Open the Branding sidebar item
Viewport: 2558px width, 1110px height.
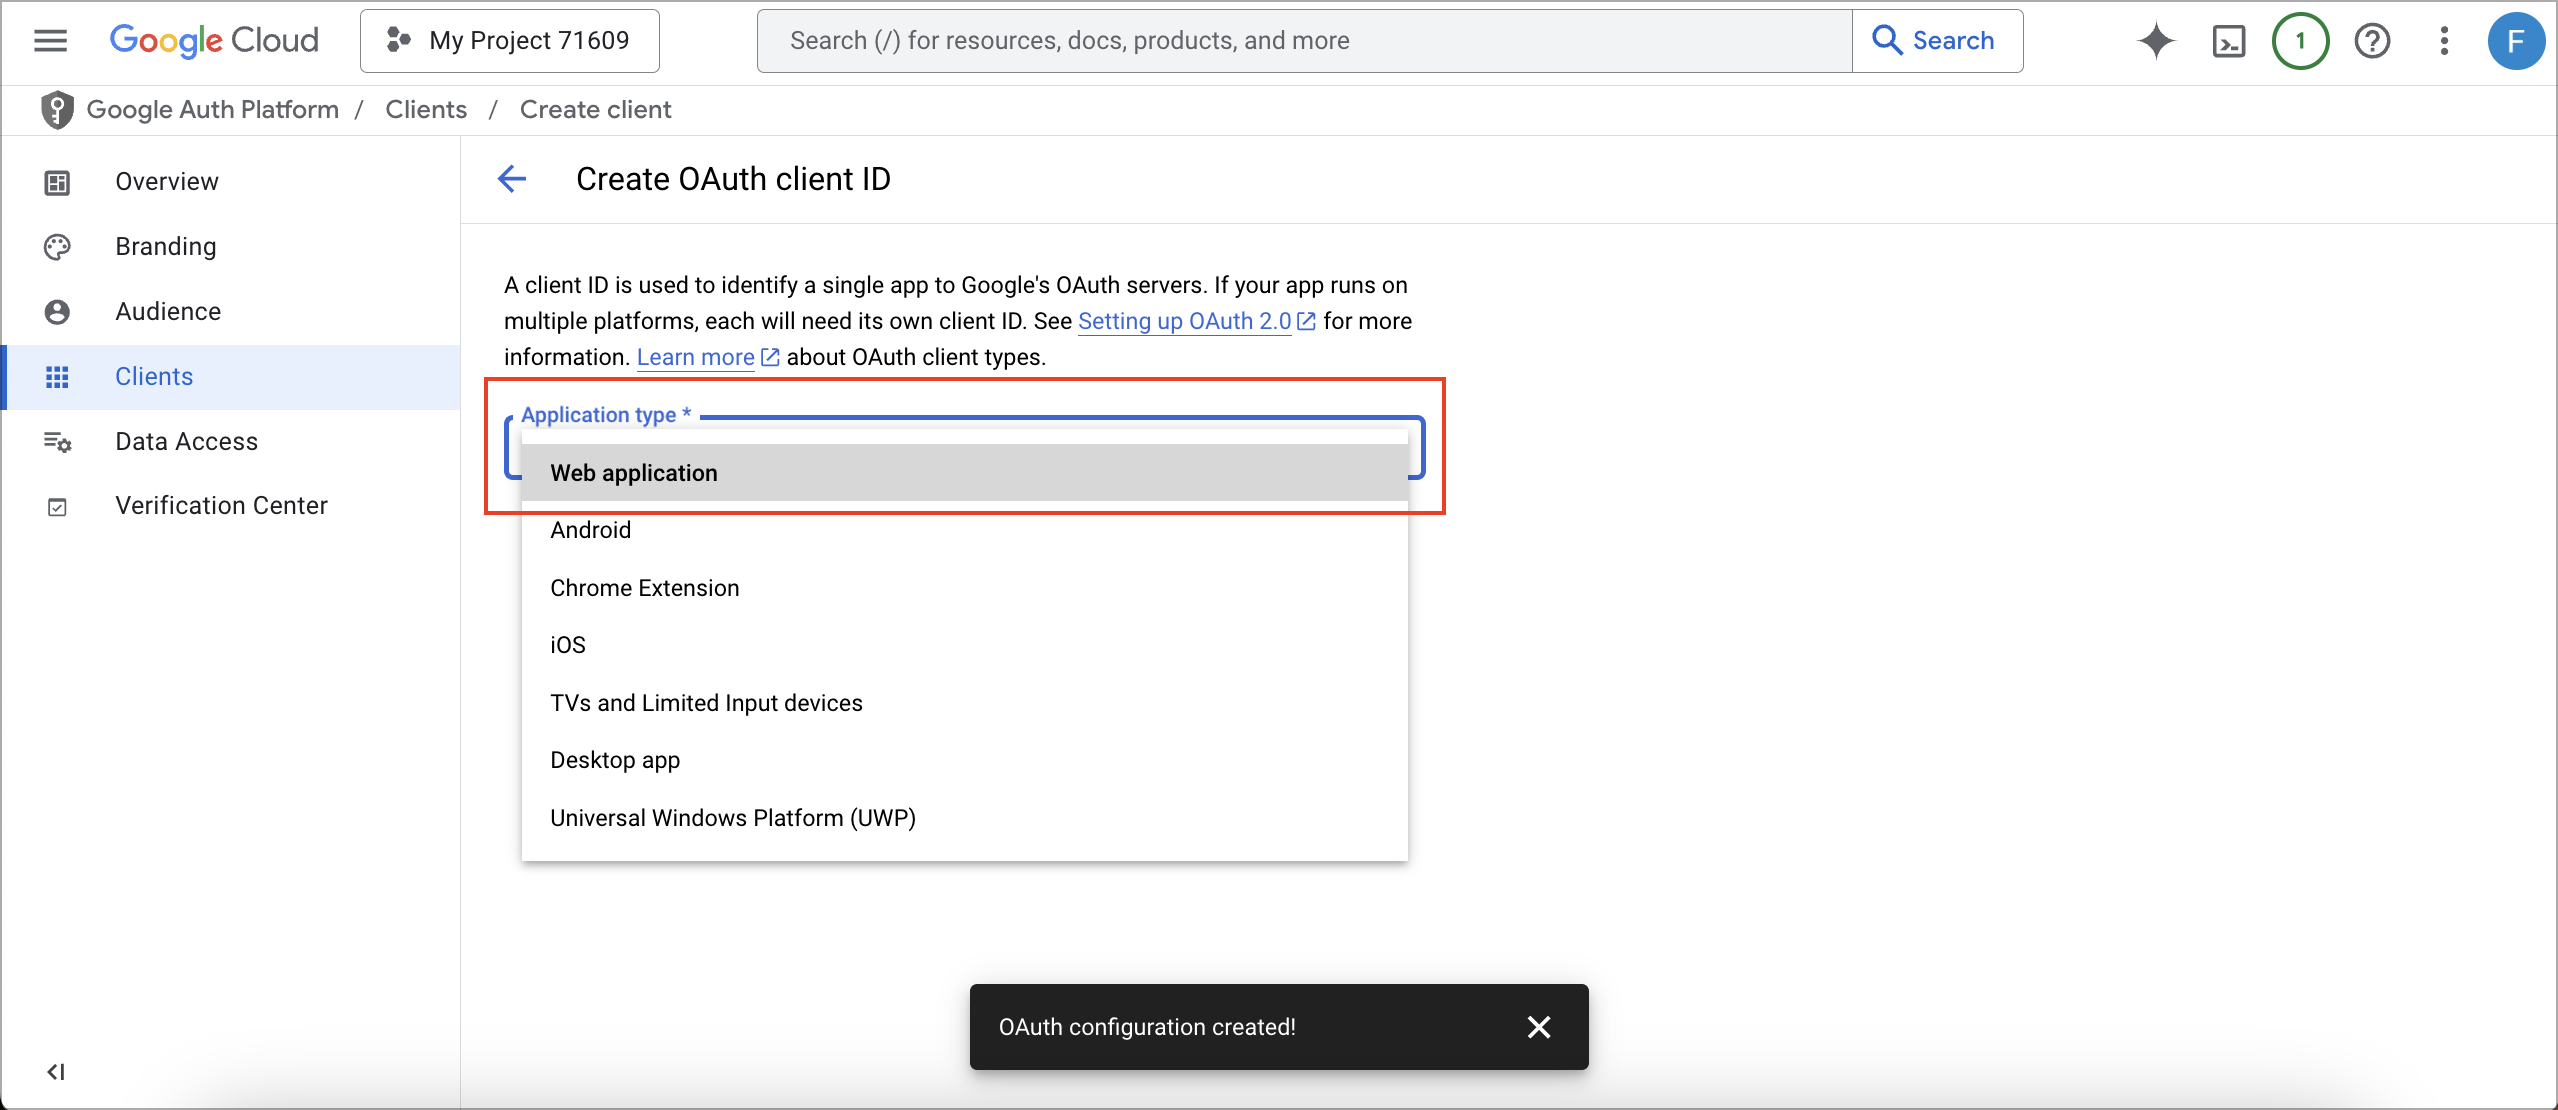pyautogui.click(x=231, y=247)
